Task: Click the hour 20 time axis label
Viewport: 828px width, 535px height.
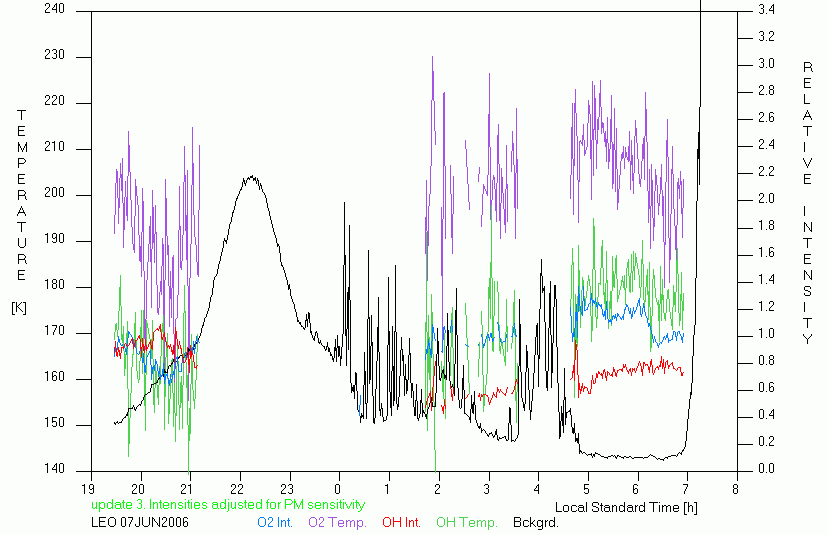Action: (x=138, y=489)
